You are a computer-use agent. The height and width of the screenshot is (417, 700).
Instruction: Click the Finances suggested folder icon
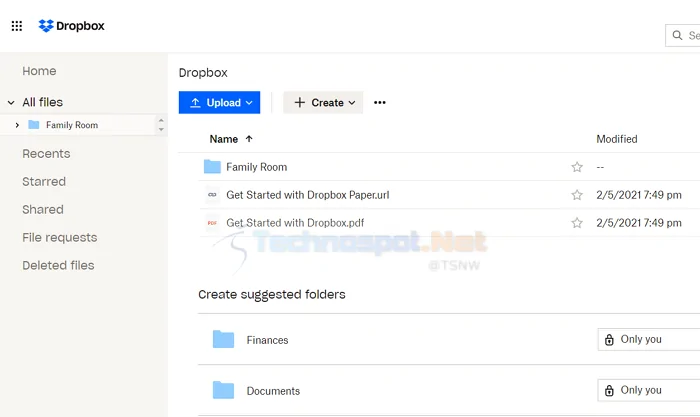pos(223,339)
